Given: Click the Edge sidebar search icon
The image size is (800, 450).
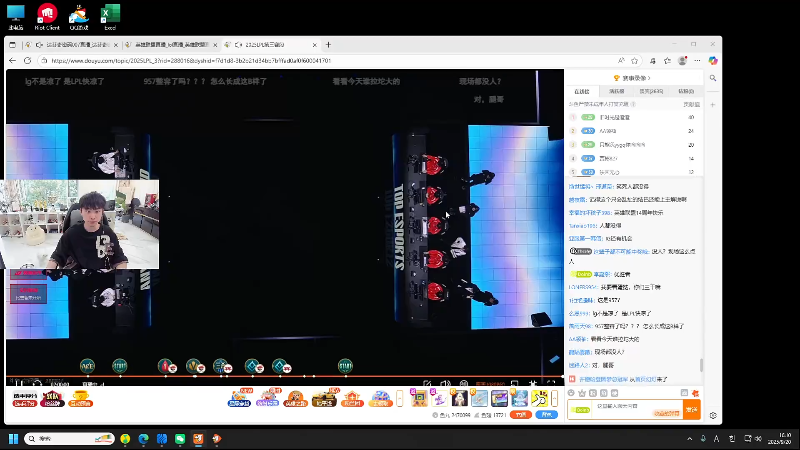Looking at the screenshot, I should [713, 78].
